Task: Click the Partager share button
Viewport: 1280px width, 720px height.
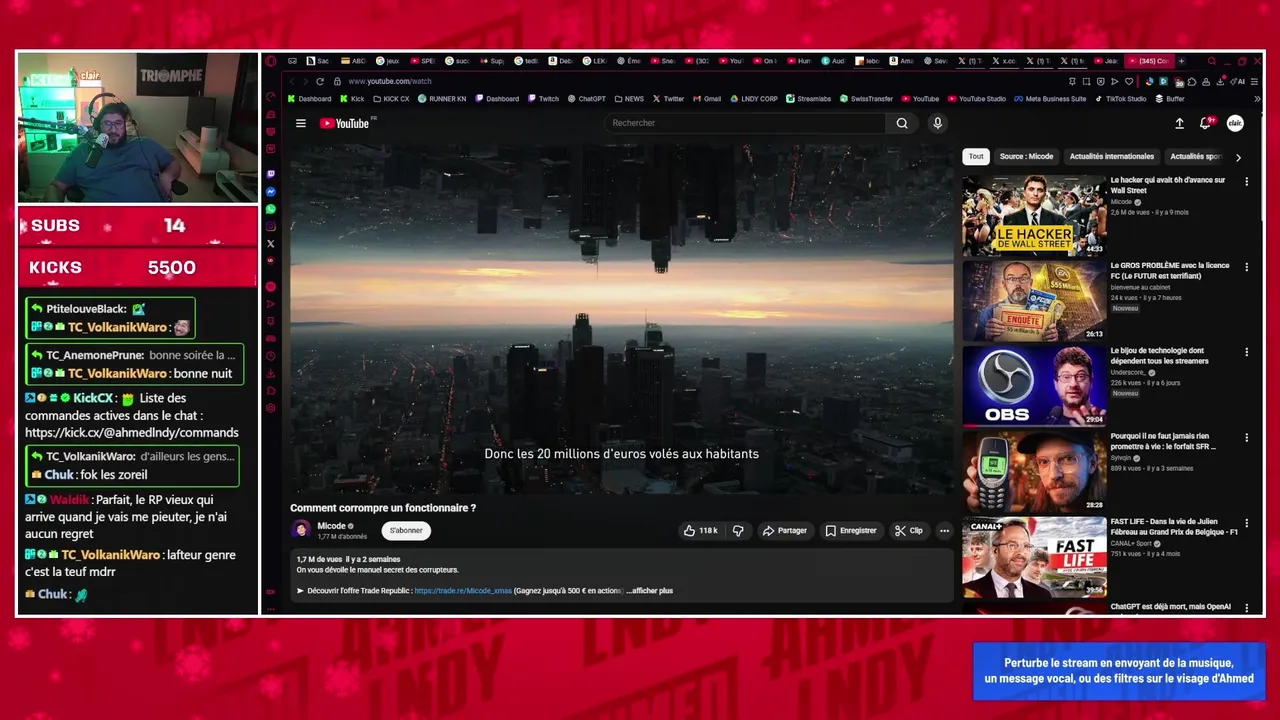Action: (784, 530)
